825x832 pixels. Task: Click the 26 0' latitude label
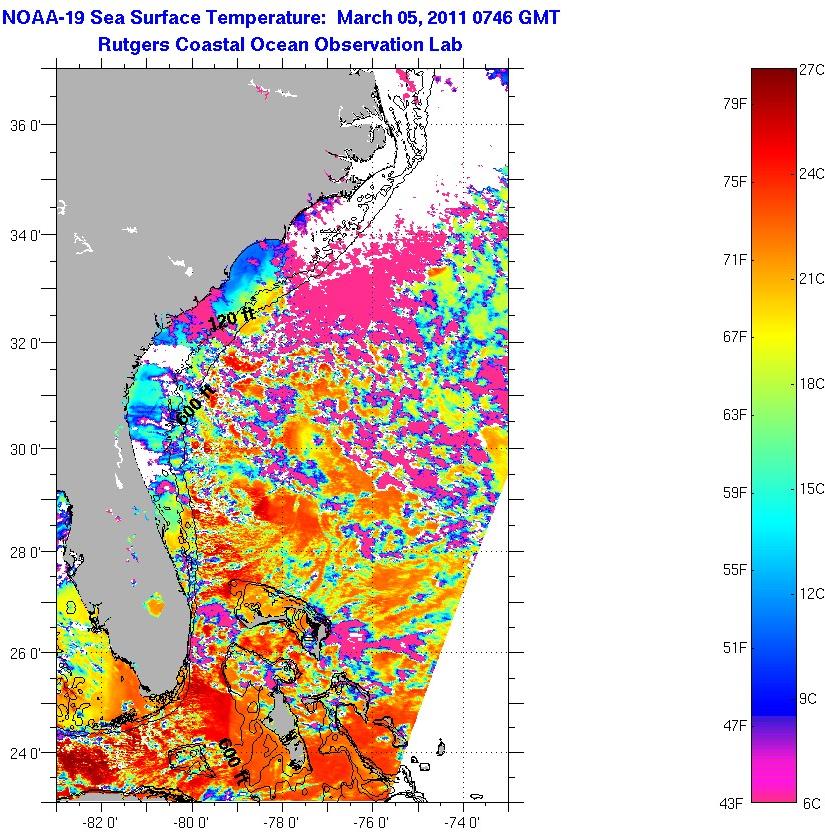pos(25,653)
